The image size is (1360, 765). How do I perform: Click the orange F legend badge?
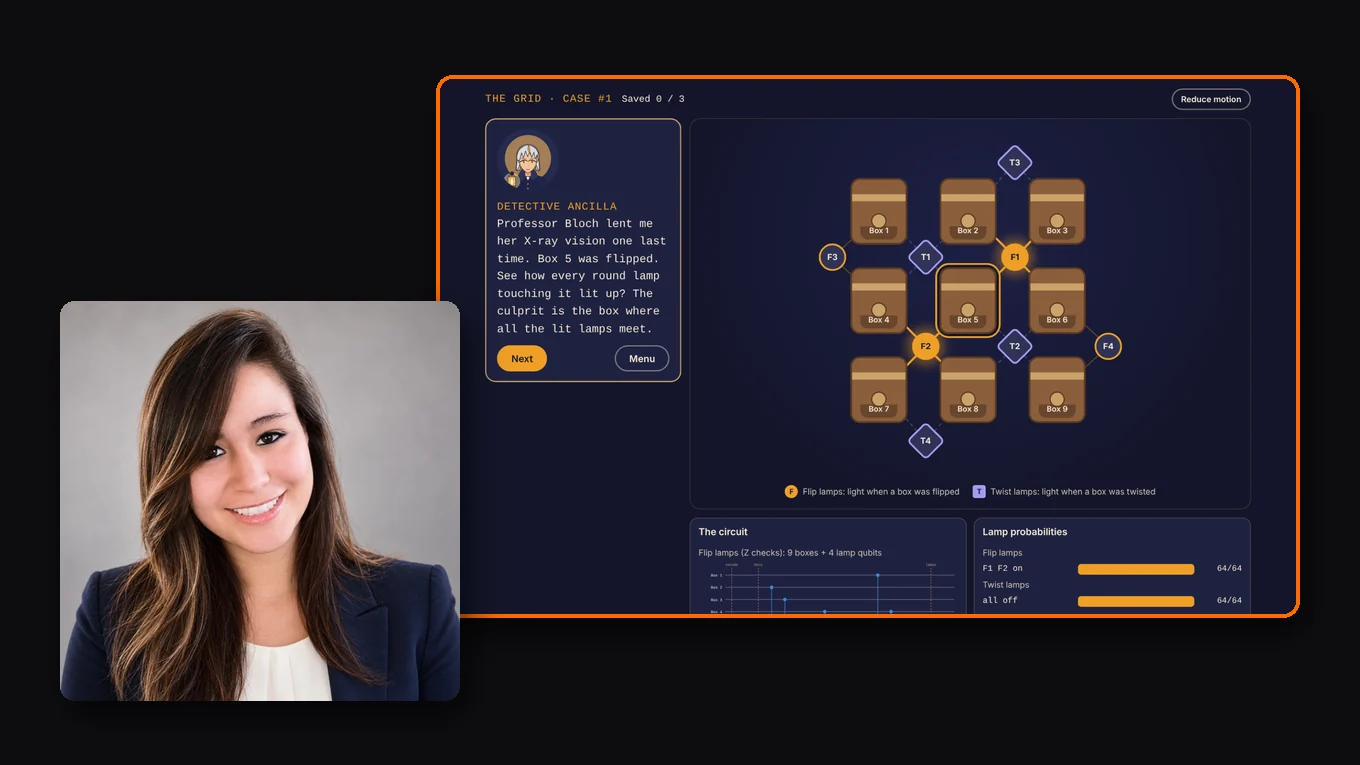[x=791, y=491]
